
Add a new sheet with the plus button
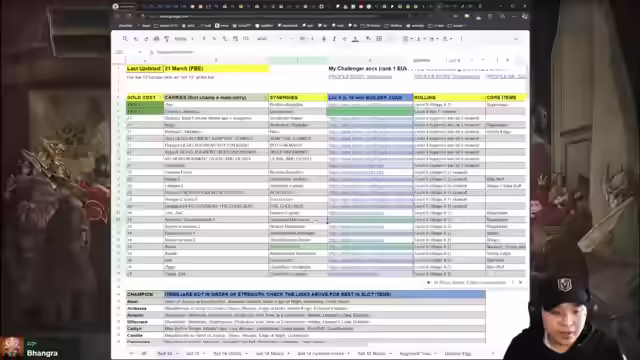click(131, 353)
